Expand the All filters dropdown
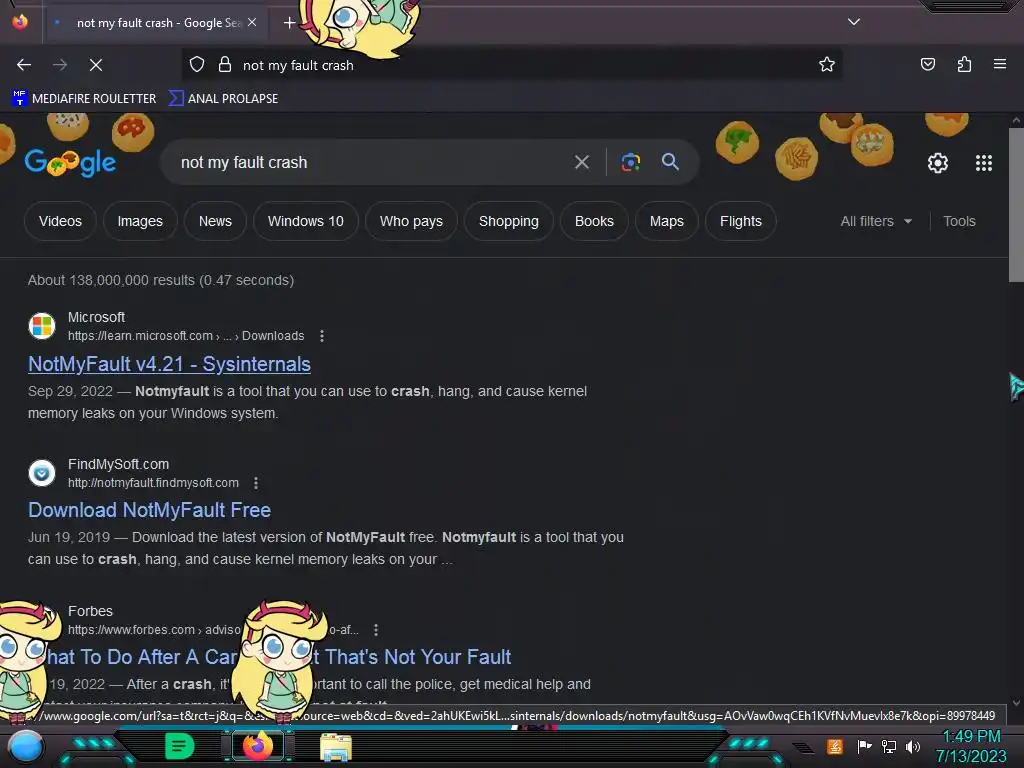1024x768 pixels. click(876, 221)
